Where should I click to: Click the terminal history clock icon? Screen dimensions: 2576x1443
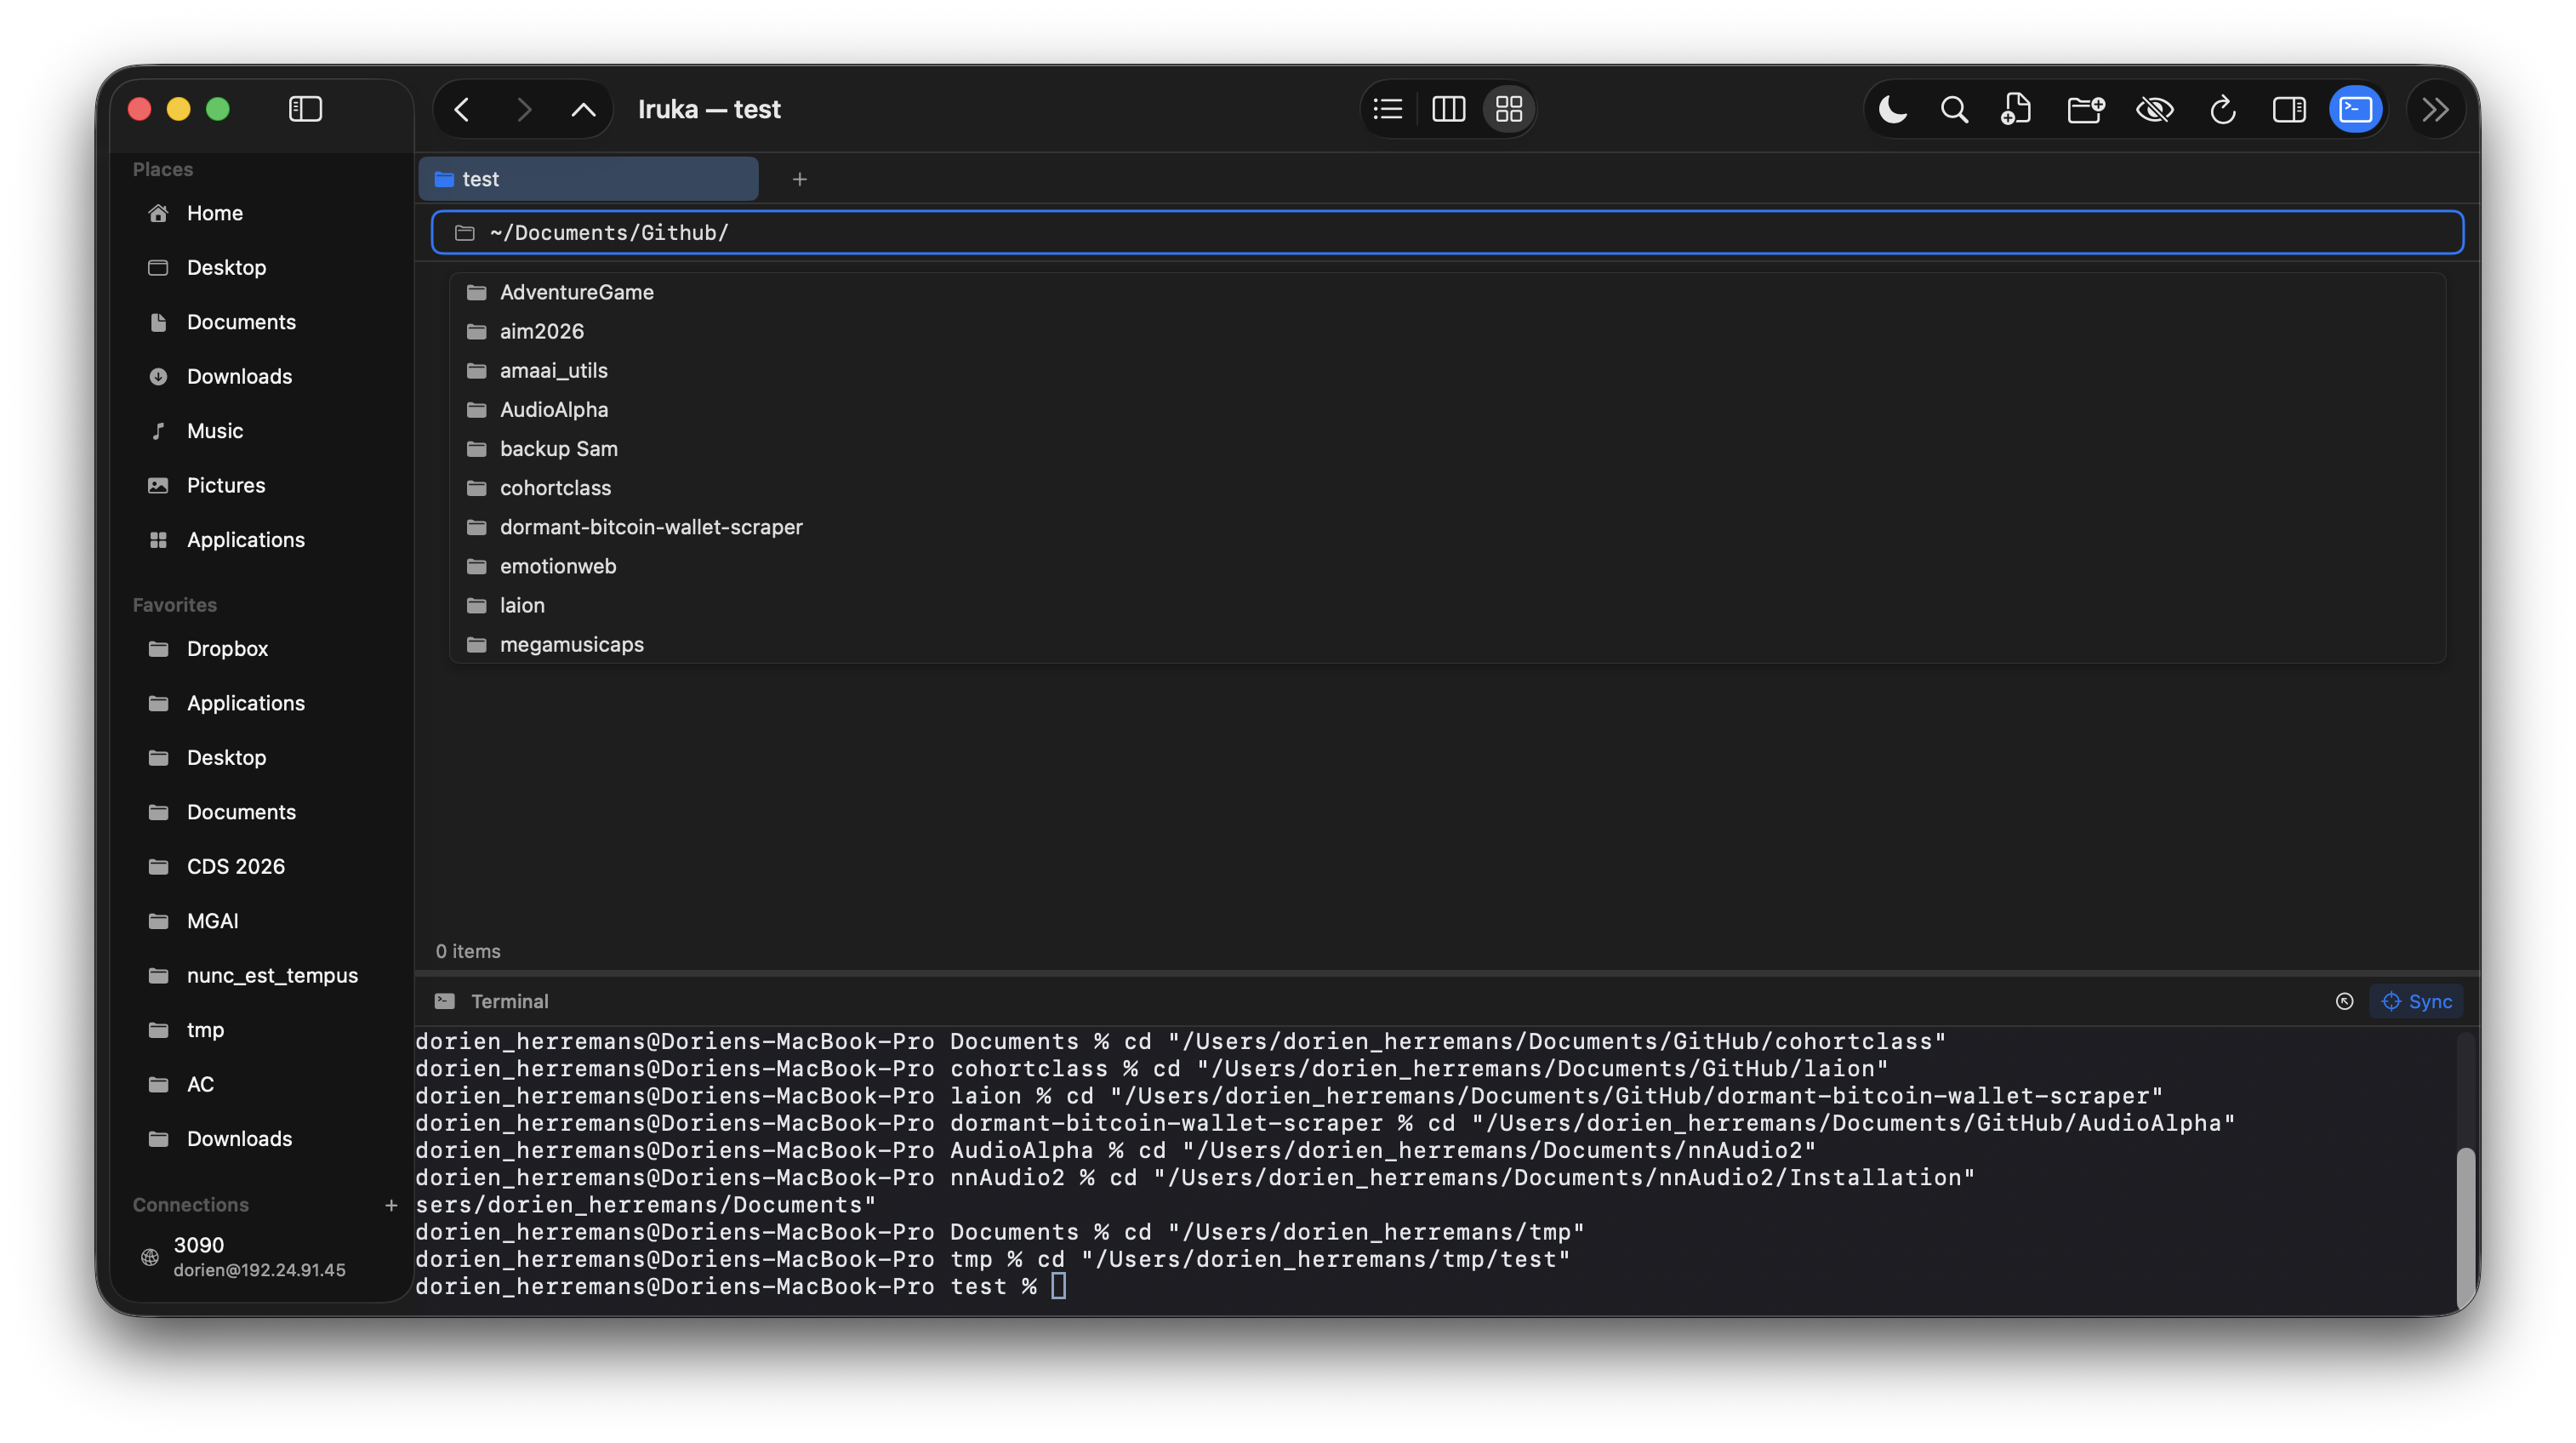click(2344, 1001)
